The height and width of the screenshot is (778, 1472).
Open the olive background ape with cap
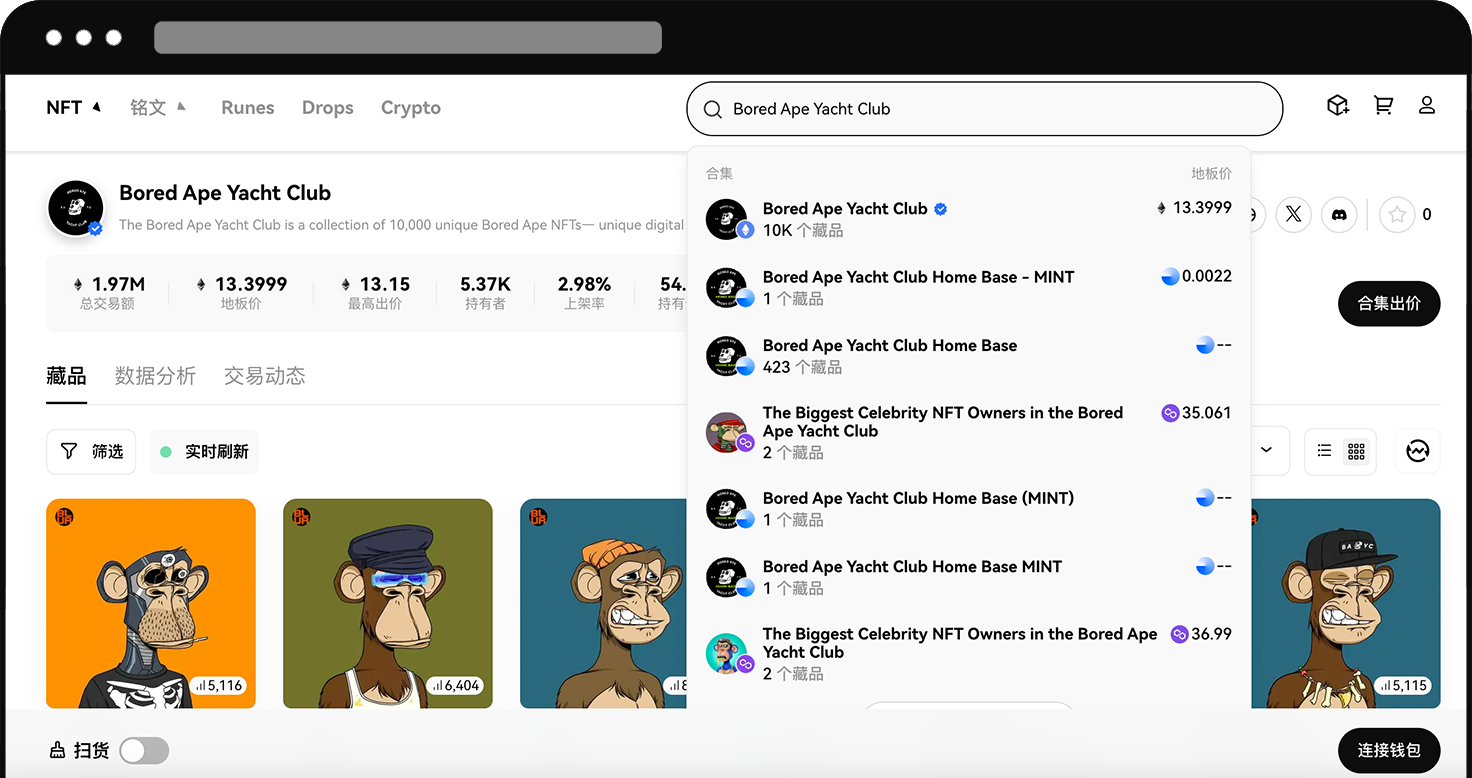(388, 603)
